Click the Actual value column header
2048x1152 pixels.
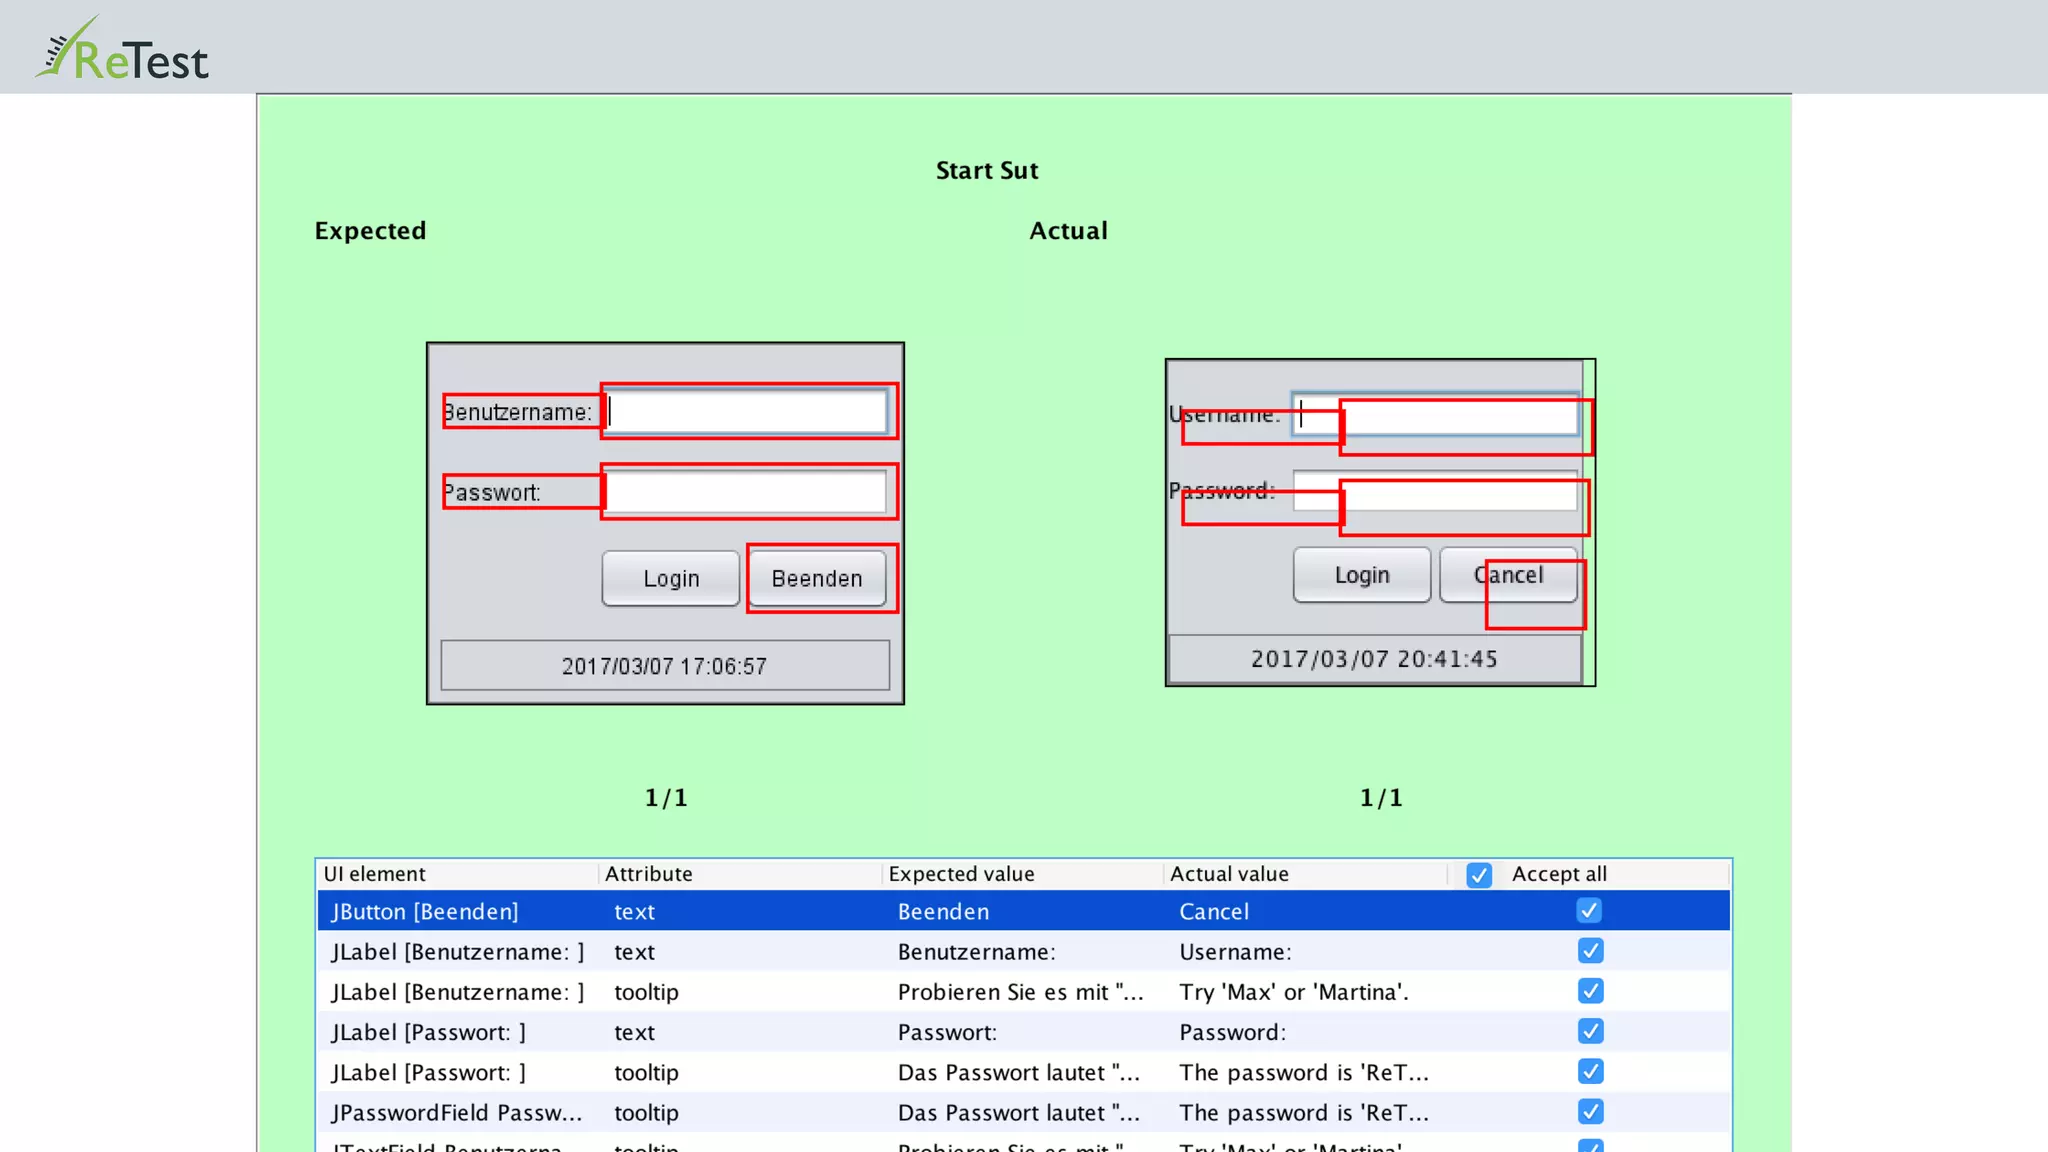pyautogui.click(x=1229, y=874)
